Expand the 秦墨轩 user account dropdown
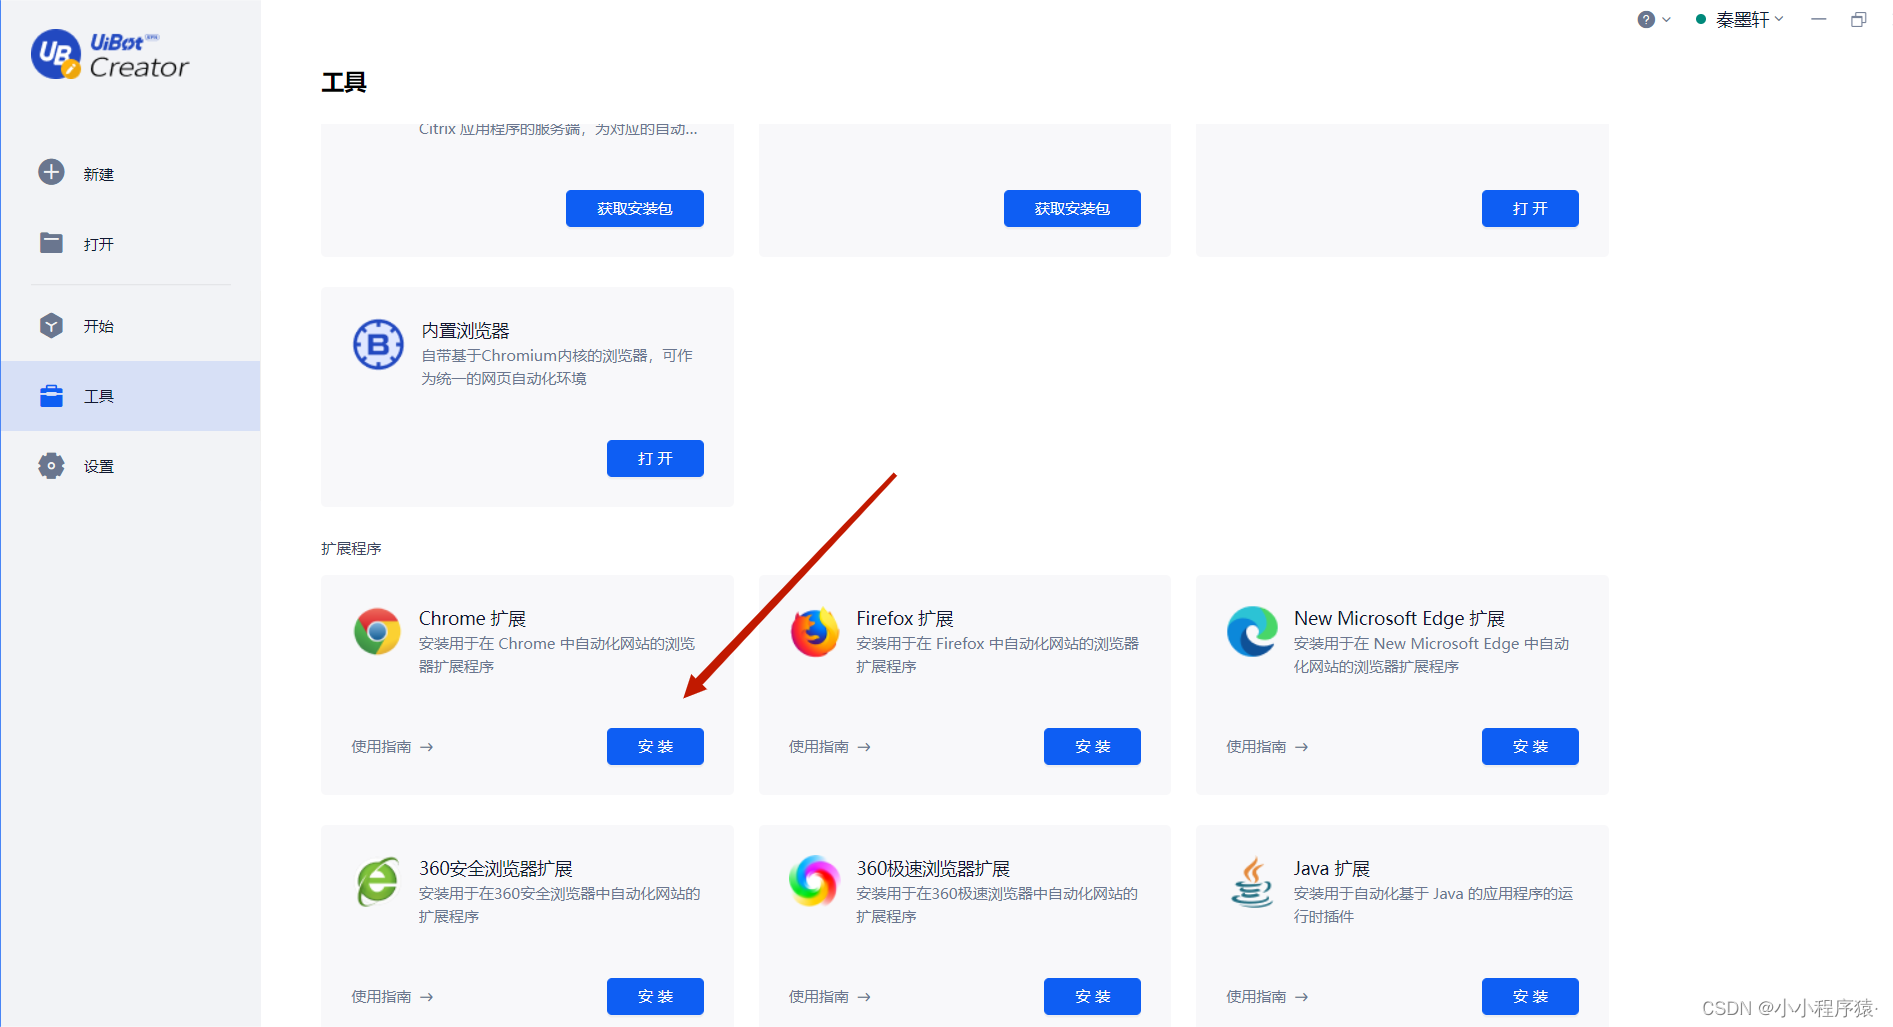The height and width of the screenshot is (1027, 1893). point(1740,19)
